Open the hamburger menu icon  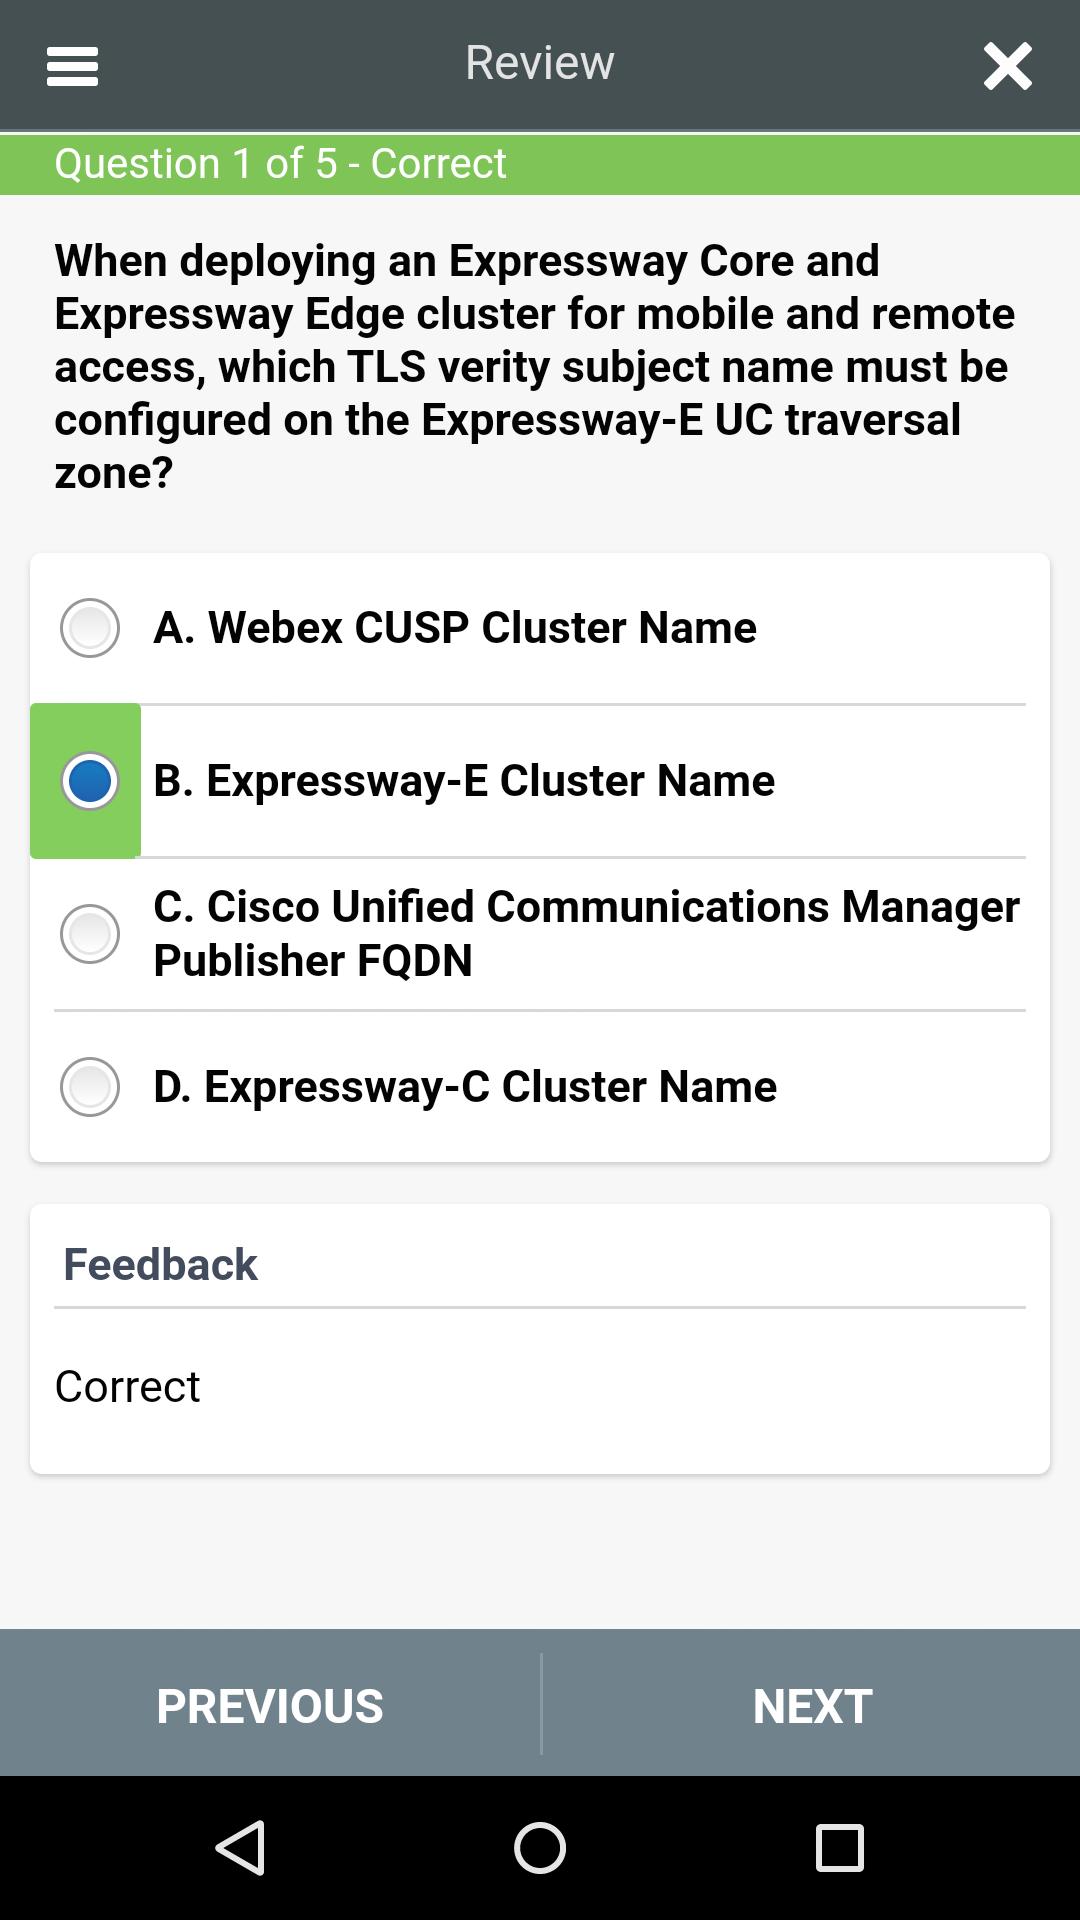72,66
